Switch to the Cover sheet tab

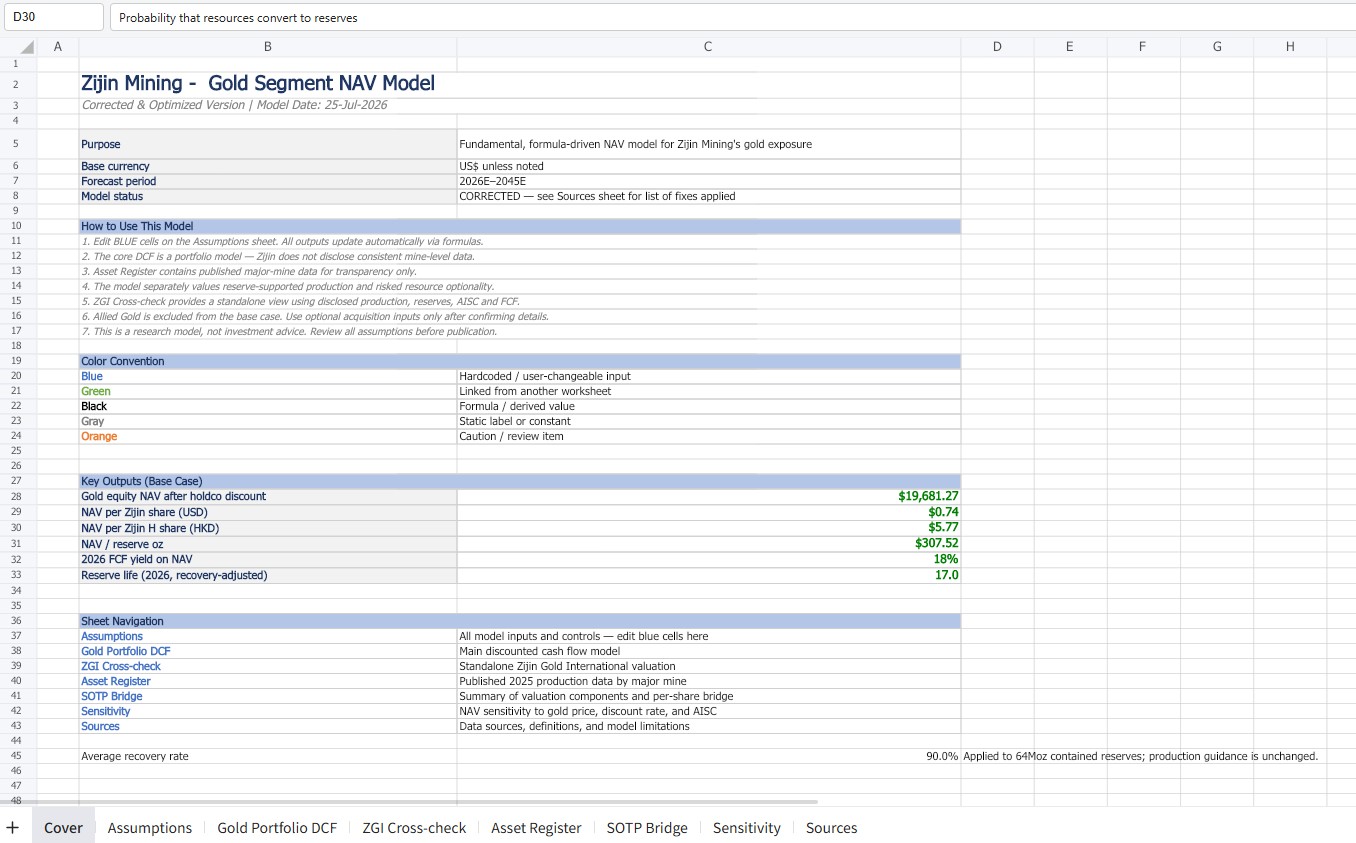tap(63, 827)
